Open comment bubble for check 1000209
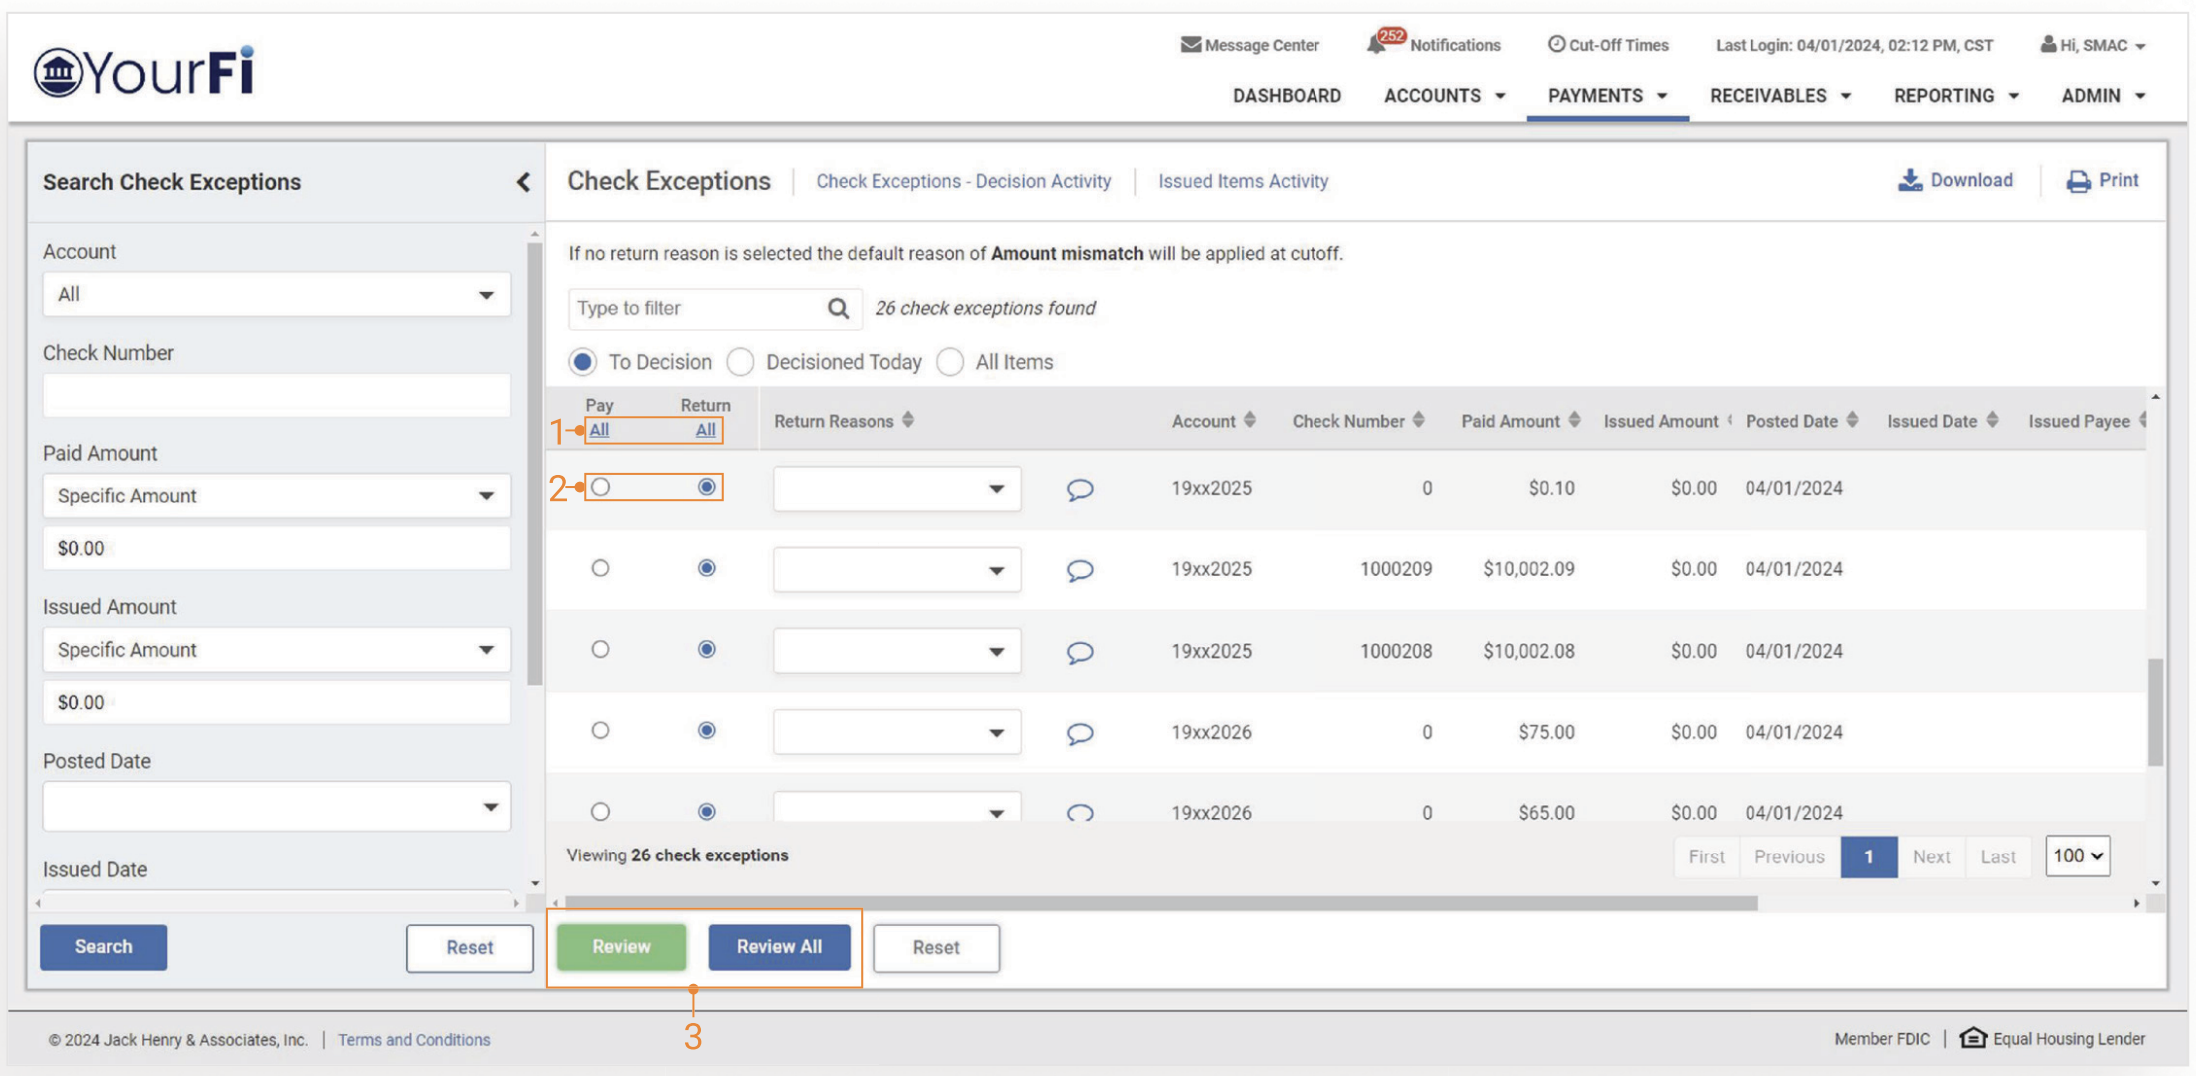The width and height of the screenshot is (2196, 1076). [x=1079, y=570]
